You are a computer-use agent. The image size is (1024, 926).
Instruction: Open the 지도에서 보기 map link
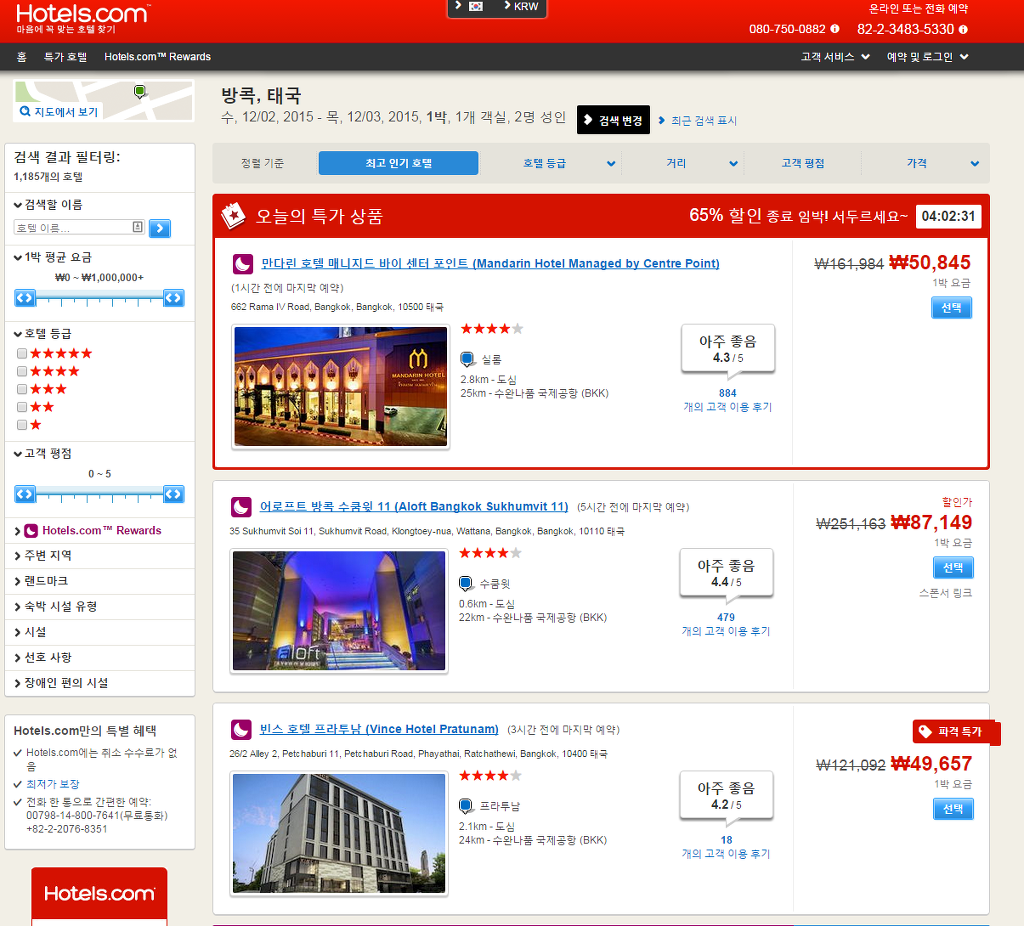(x=66, y=112)
